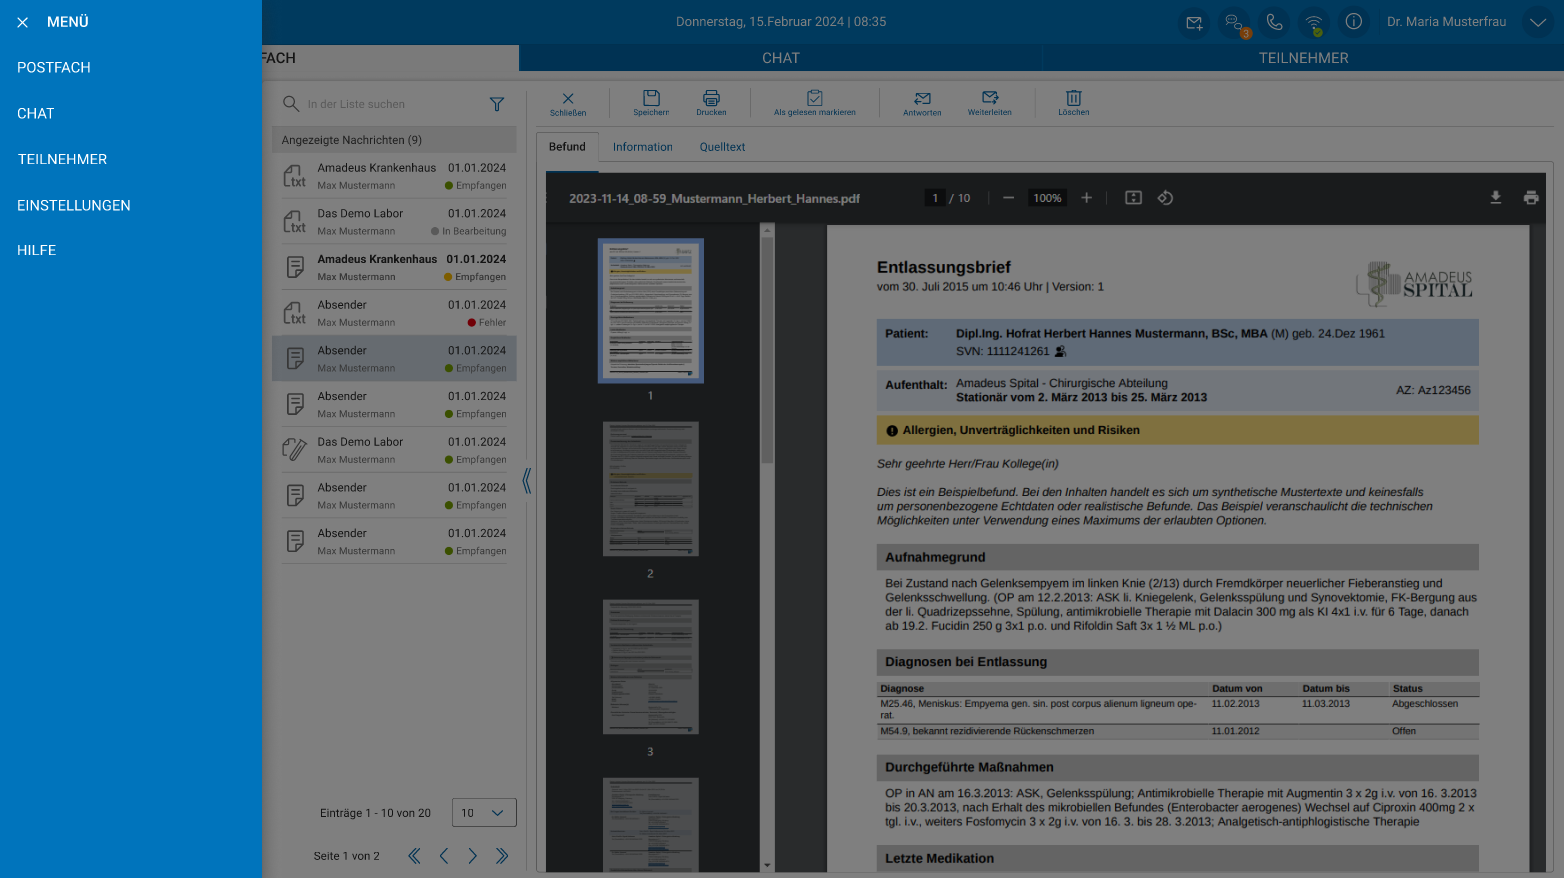Zoom in the PDF with plus icon
Image resolution: width=1564 pixels, height=878 pixels.
tap(1087, 198)
